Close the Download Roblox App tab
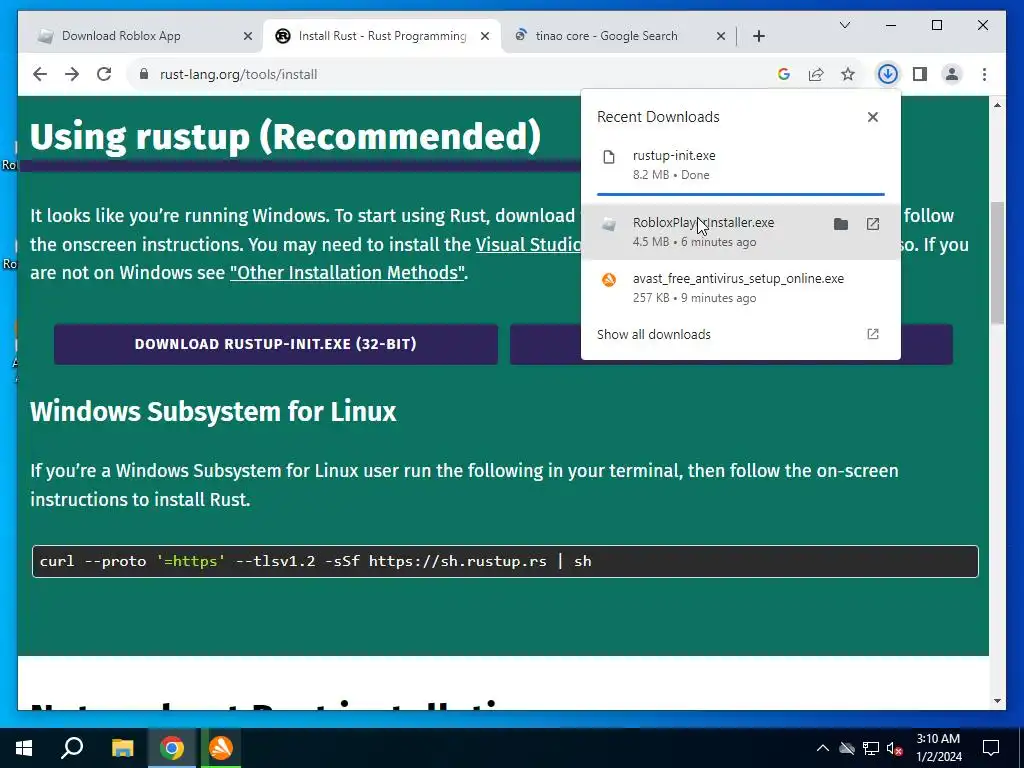Screen dimensions: 1024x768 [x=248, y=37]
